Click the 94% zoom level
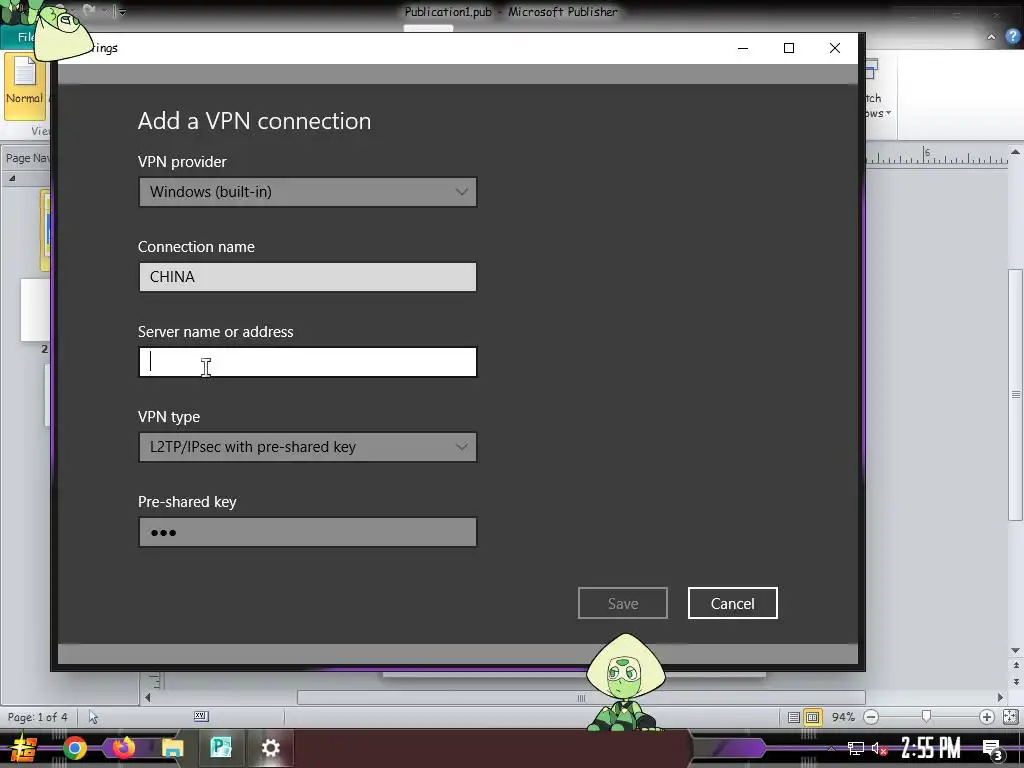Viewport: 1024px width, 768px height. 843,717
